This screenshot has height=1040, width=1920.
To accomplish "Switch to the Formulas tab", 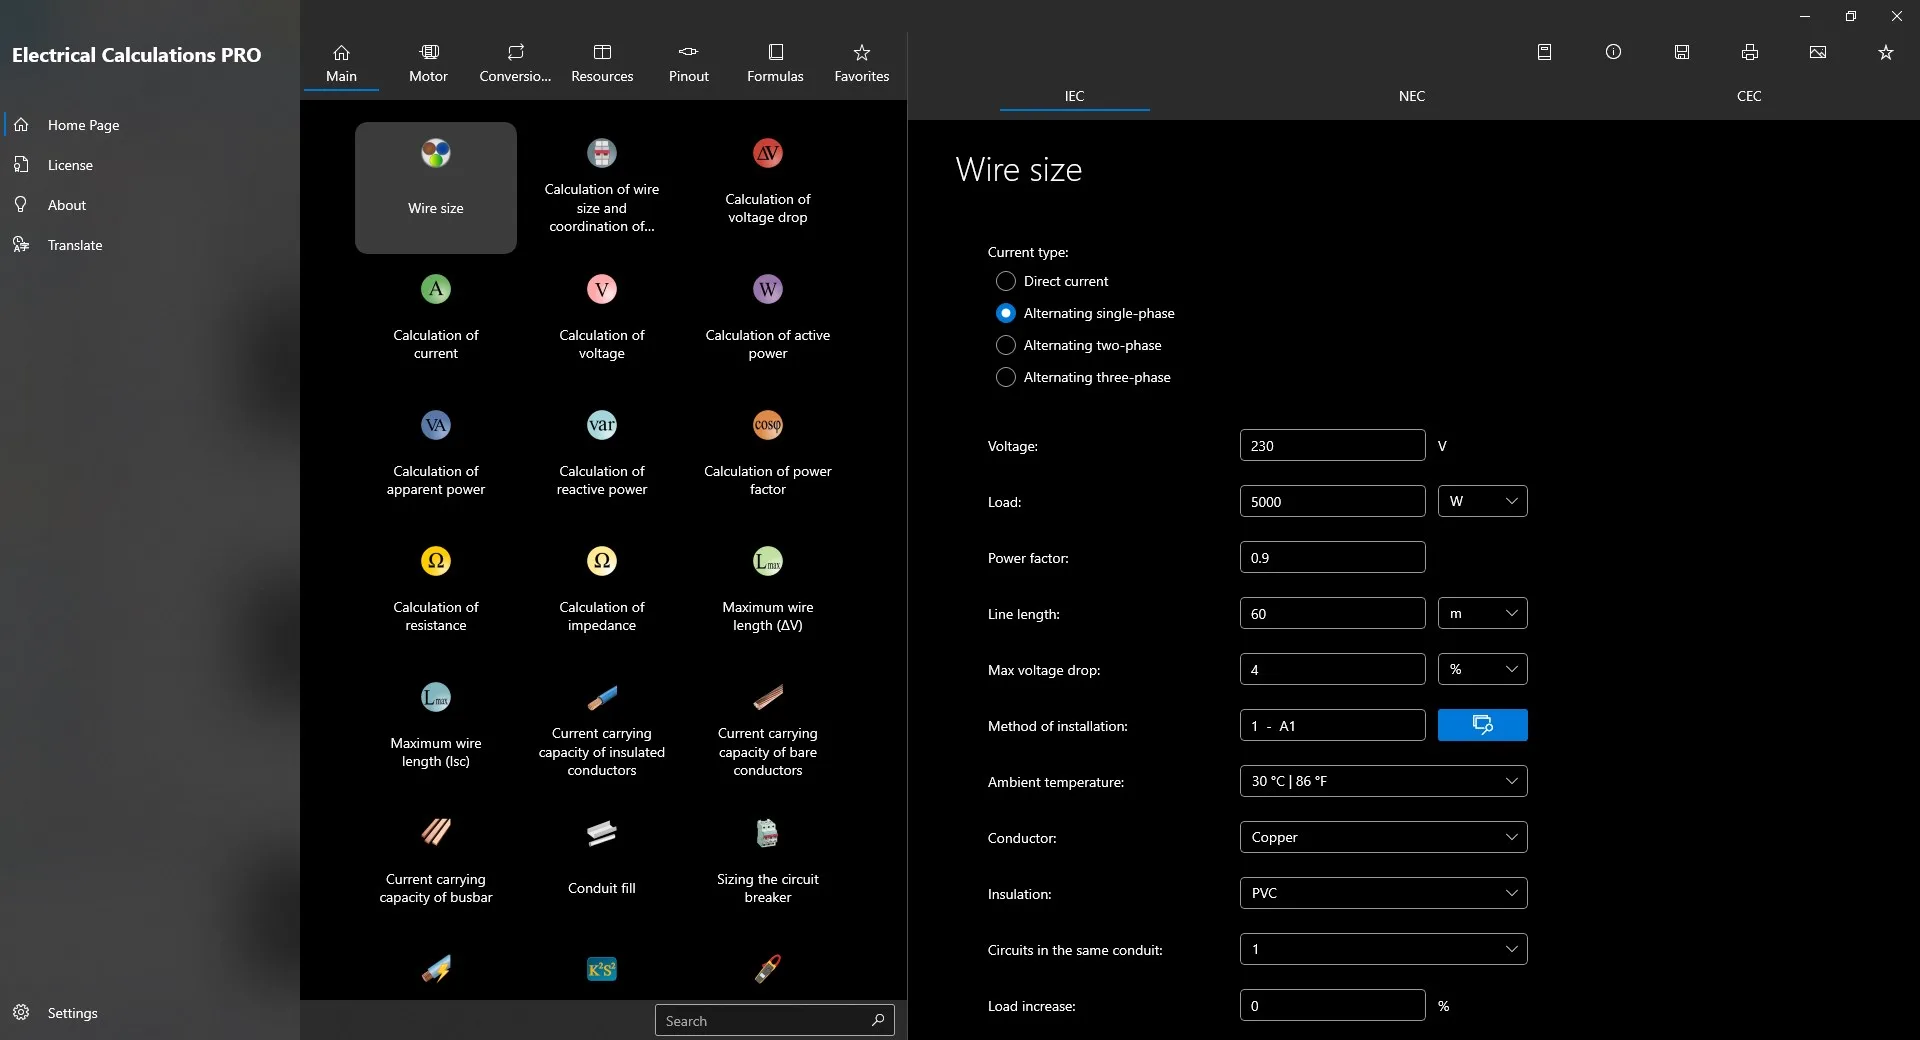I will tap(775, 62).
